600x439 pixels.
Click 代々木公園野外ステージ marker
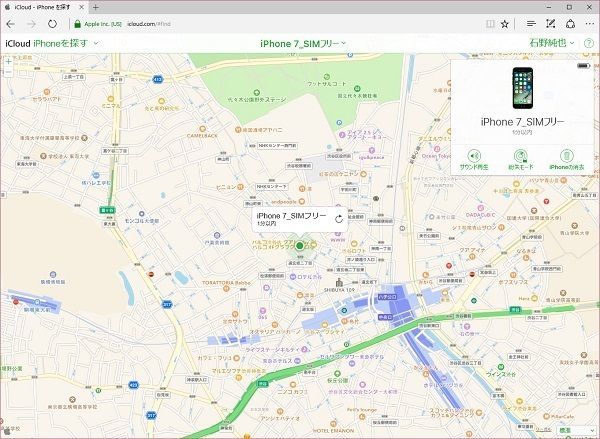[x=256, y=93]
